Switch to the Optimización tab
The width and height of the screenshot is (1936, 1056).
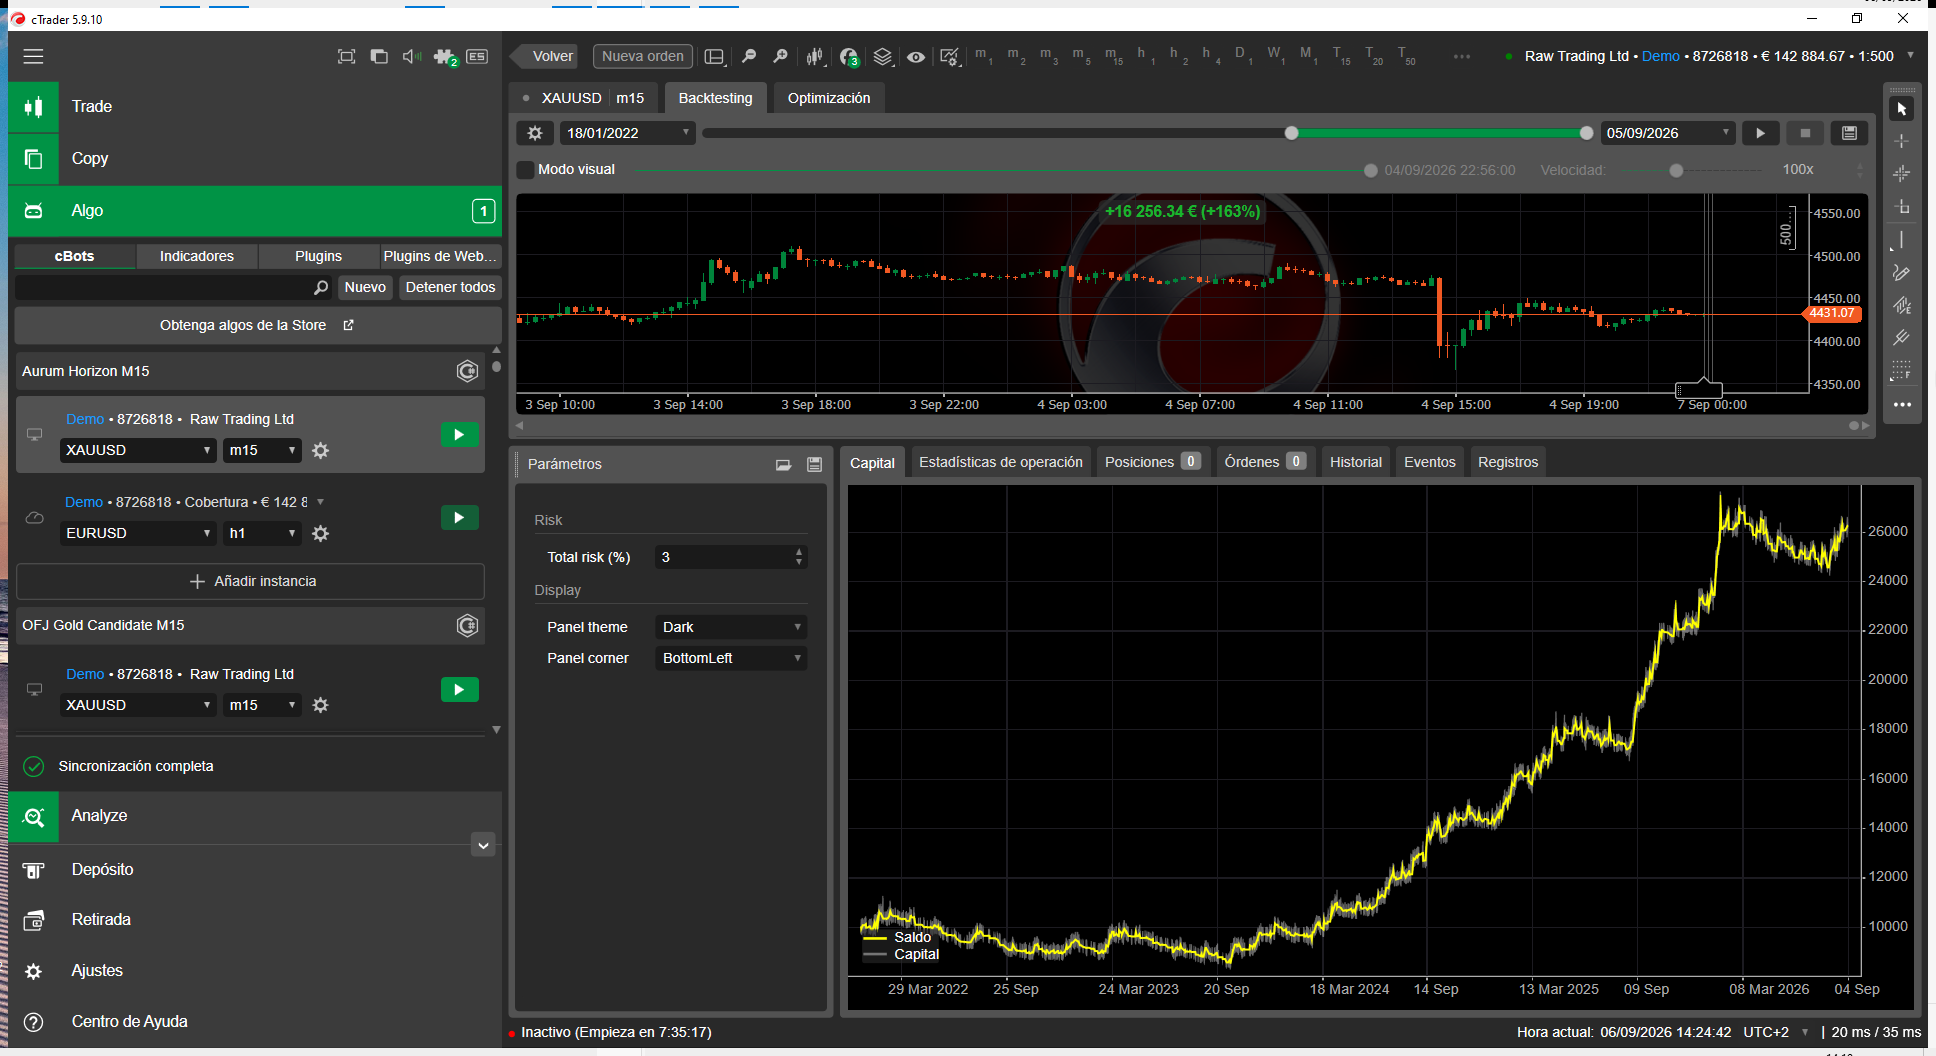829,98
